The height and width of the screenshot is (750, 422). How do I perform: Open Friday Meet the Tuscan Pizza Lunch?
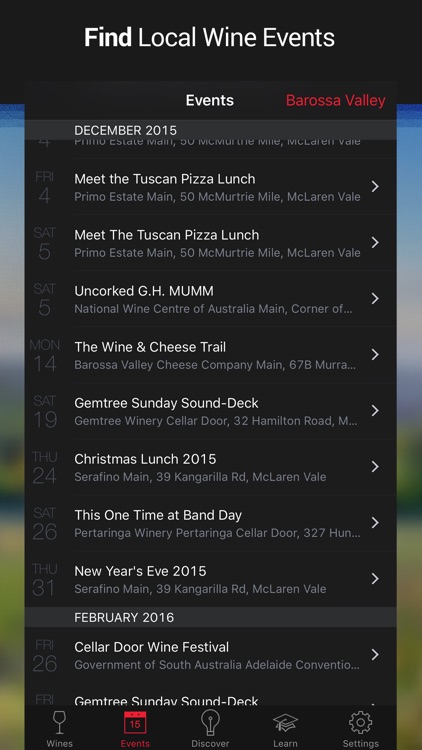tap(211, 187)
